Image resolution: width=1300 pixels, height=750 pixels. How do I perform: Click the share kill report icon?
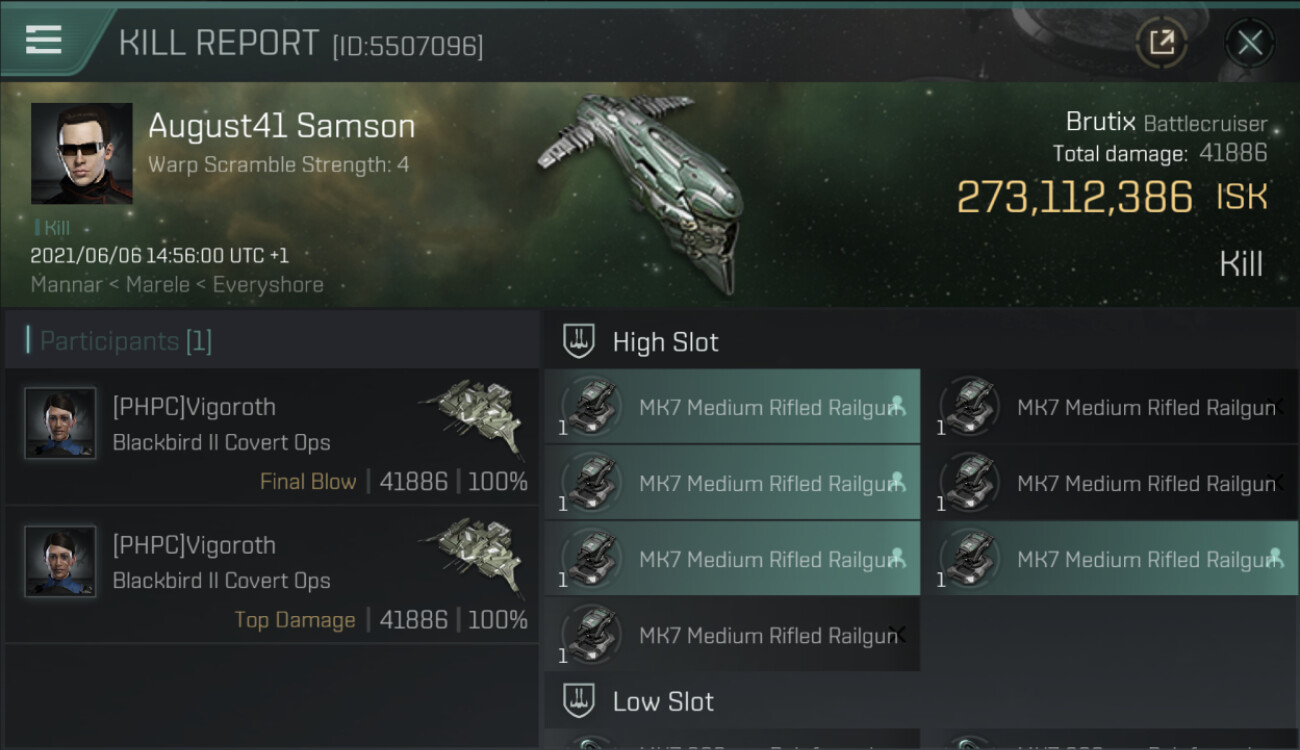tap(1161, 42)
